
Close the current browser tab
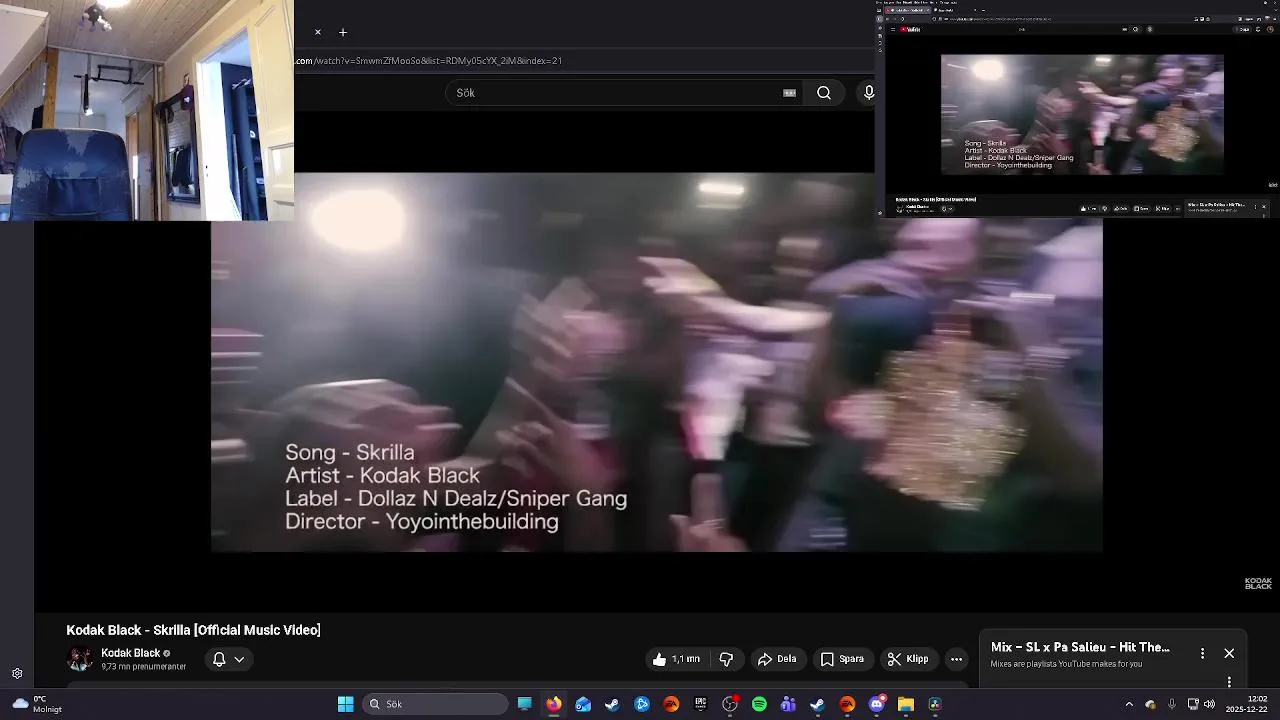coord(318,32)
